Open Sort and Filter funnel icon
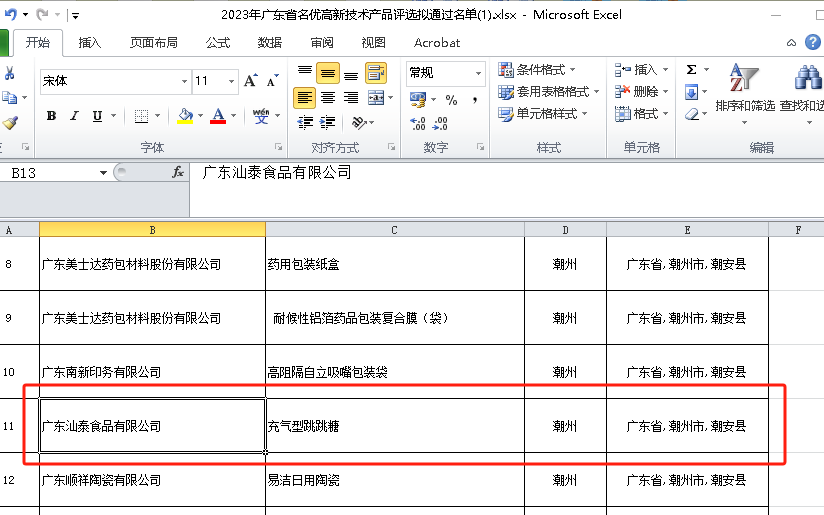This screenshot has width=824, height=515. pyautogui.click(x=744, y=78)
